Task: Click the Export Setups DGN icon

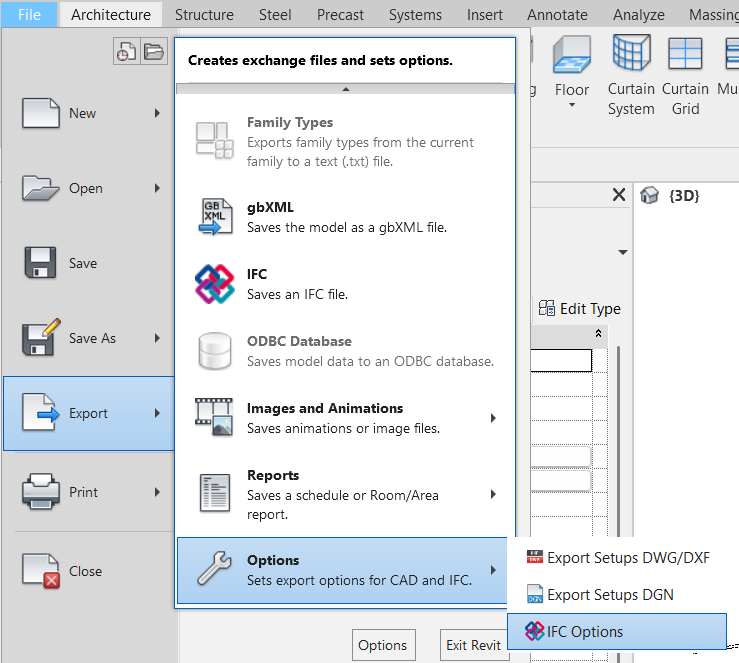Action: coord(535,594)
